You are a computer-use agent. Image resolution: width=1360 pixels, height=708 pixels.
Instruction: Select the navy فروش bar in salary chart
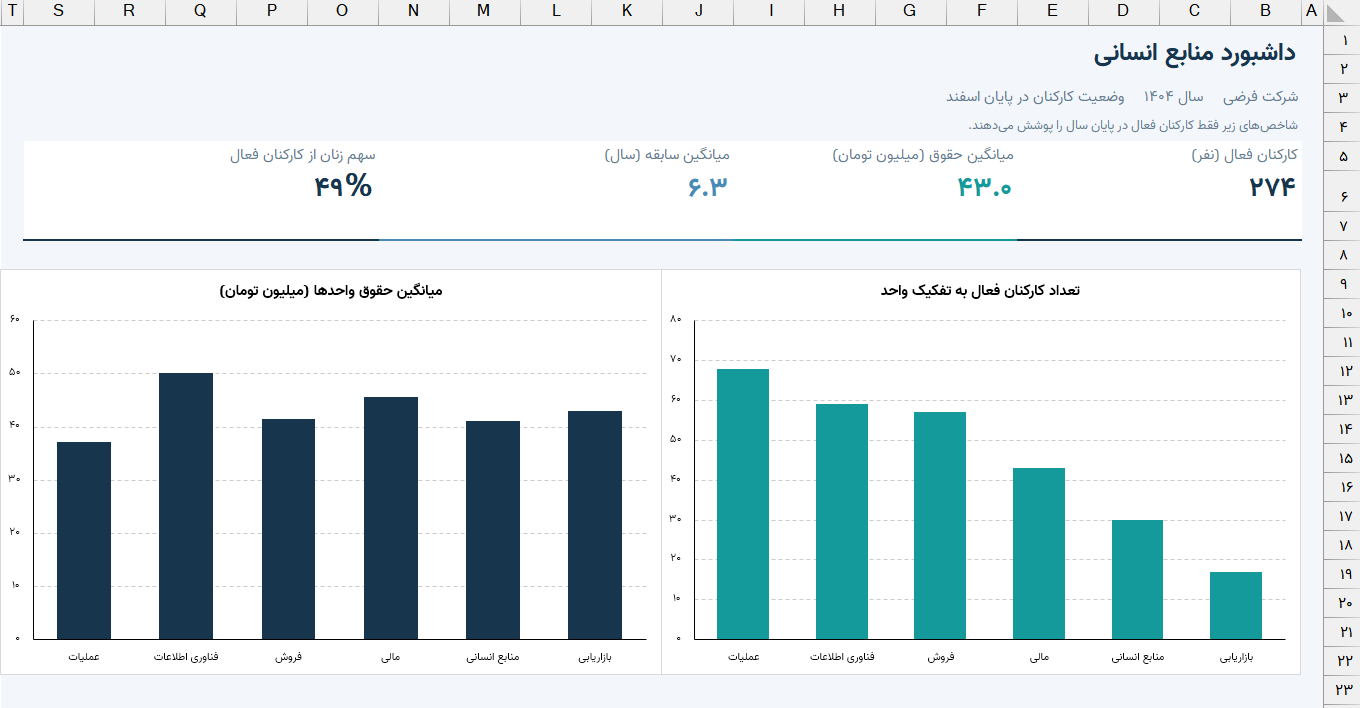pos(288,529)
